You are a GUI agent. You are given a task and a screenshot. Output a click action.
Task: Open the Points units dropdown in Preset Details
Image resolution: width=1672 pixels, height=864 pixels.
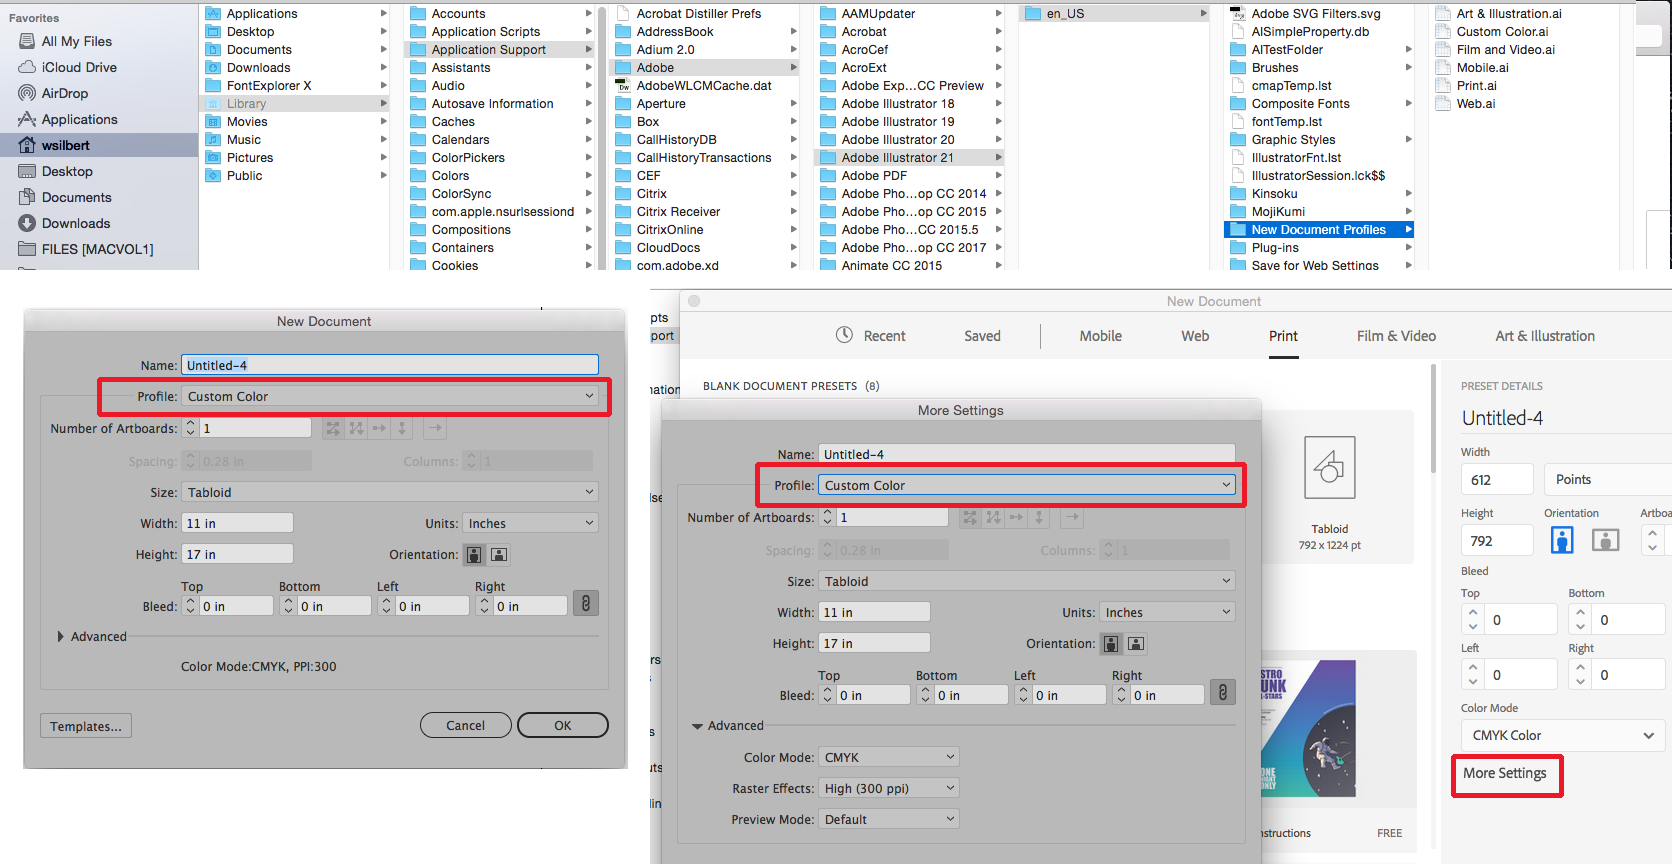[1608, 479]
